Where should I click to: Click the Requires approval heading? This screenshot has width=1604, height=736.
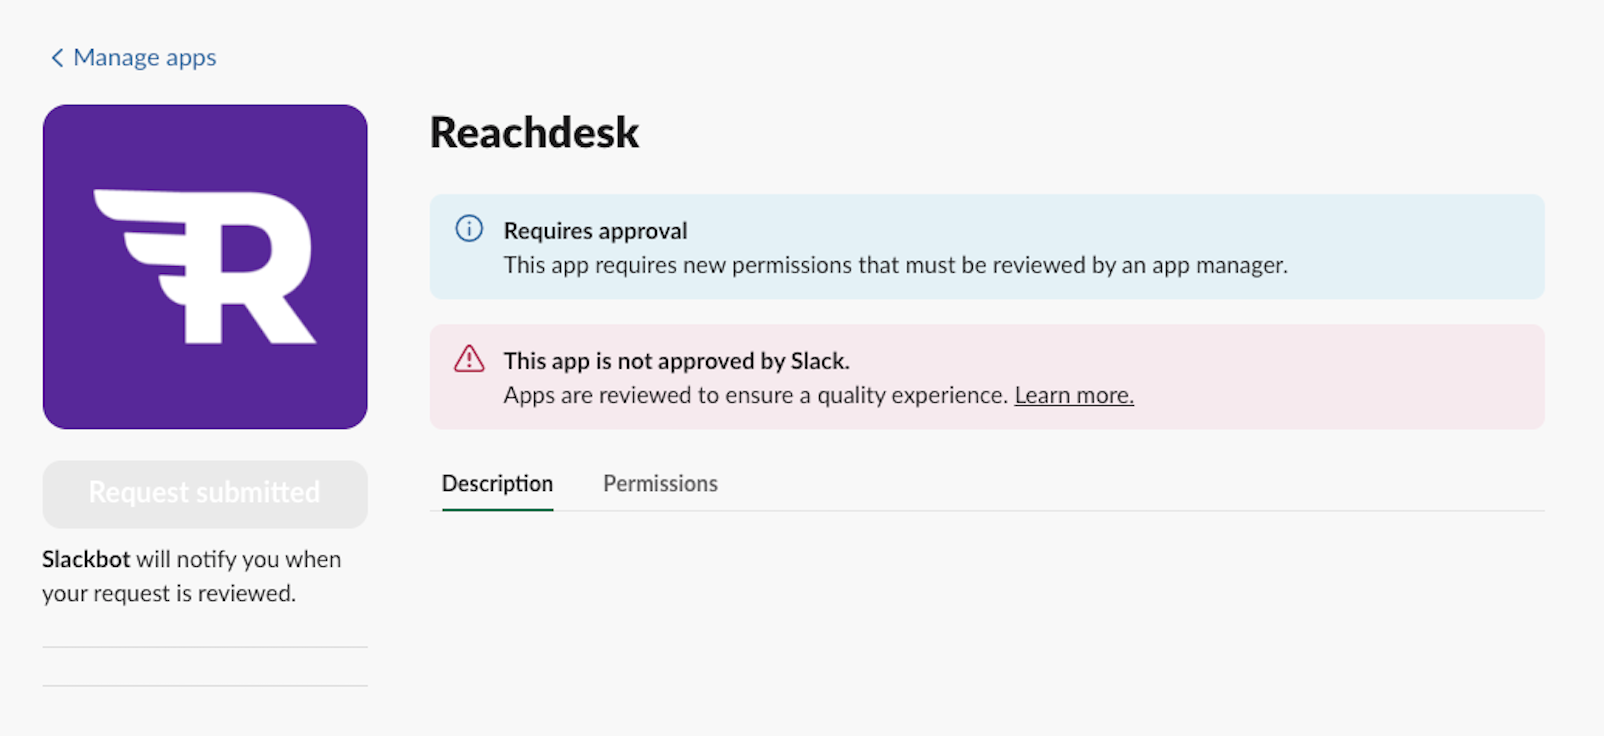pyautogui.click(x=595, y=231)
